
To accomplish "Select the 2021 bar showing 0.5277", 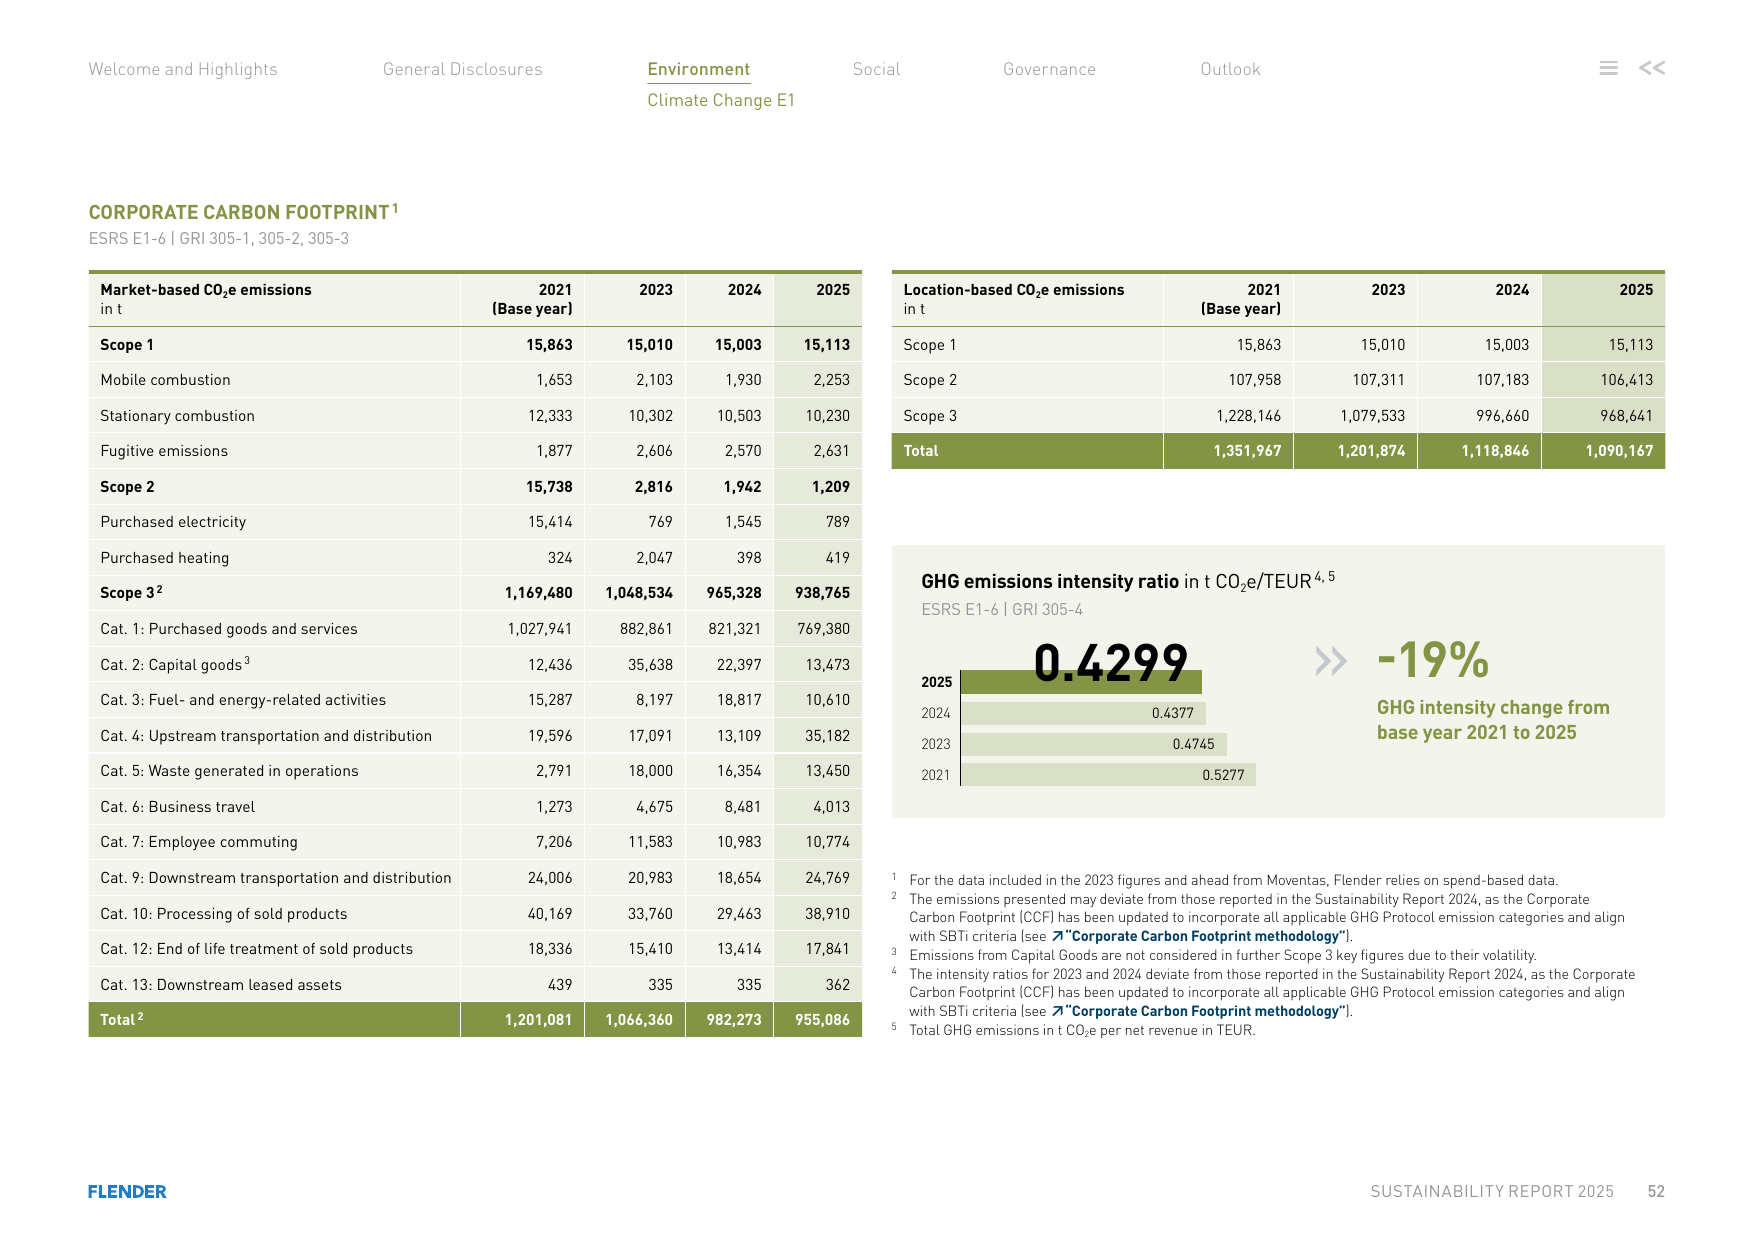I will (x=1108, y=774).
